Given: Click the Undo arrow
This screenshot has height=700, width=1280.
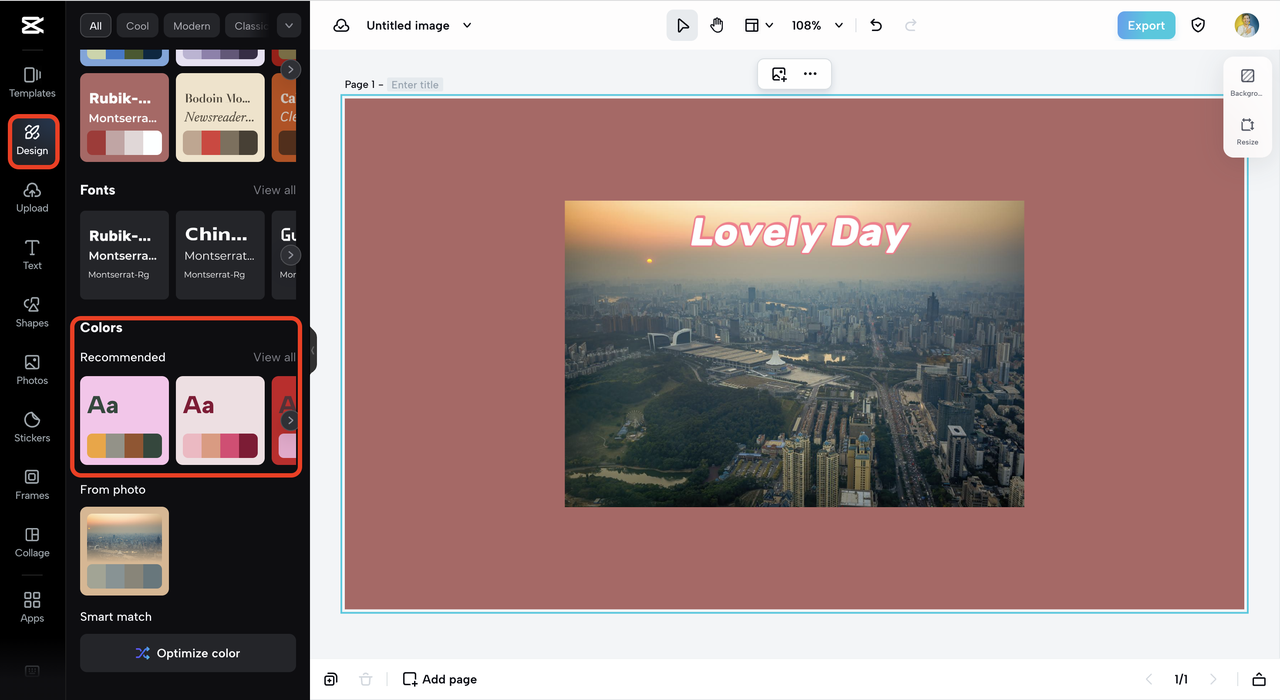Looking at the screenshot, I should (876, 25).
